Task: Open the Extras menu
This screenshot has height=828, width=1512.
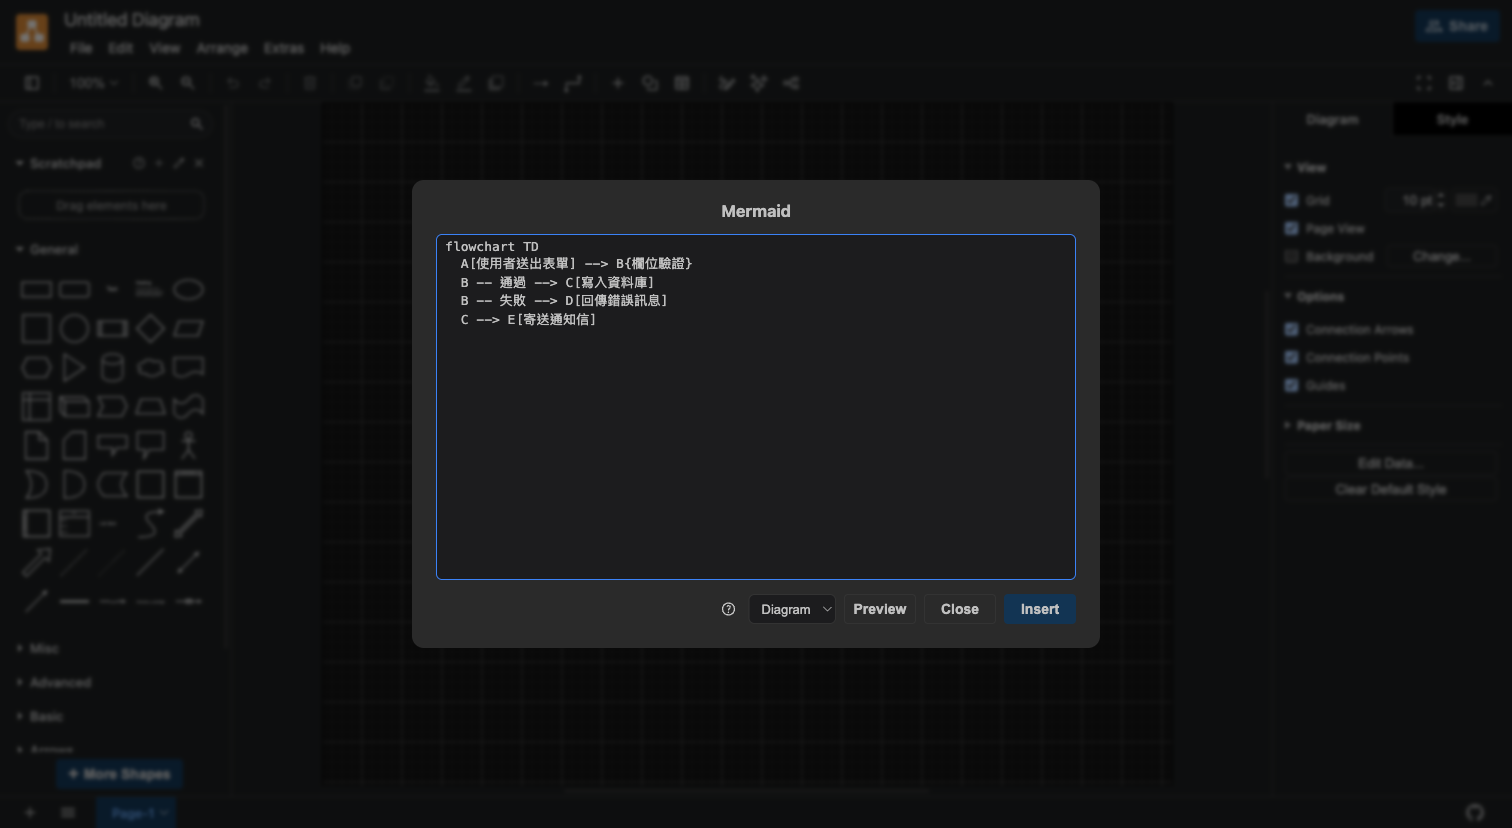Action: coord(284,48)
